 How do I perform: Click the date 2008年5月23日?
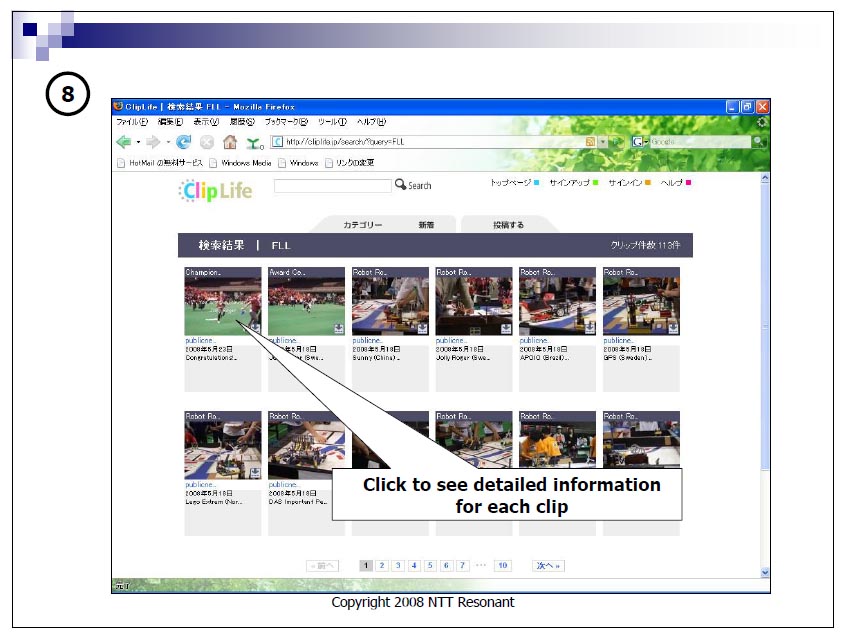209,349
